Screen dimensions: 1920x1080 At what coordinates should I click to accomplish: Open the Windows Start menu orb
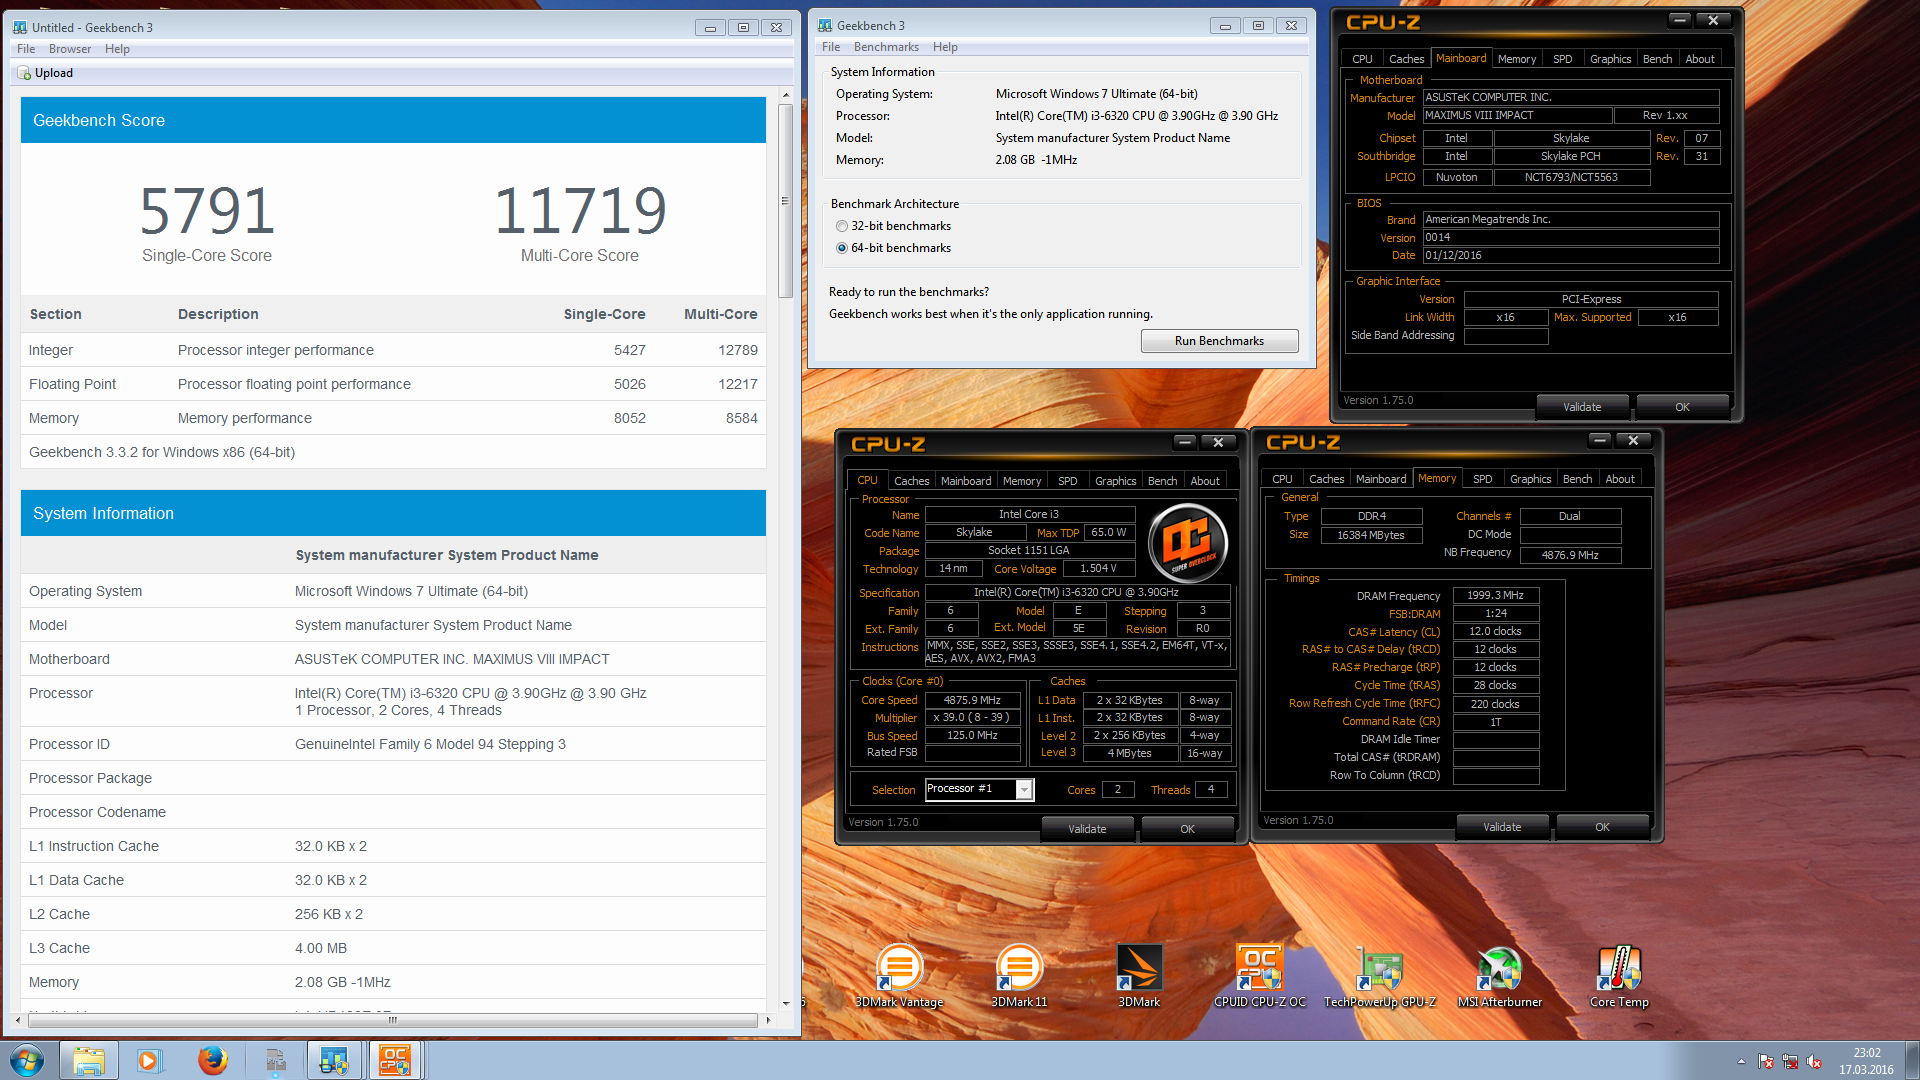27,1060
